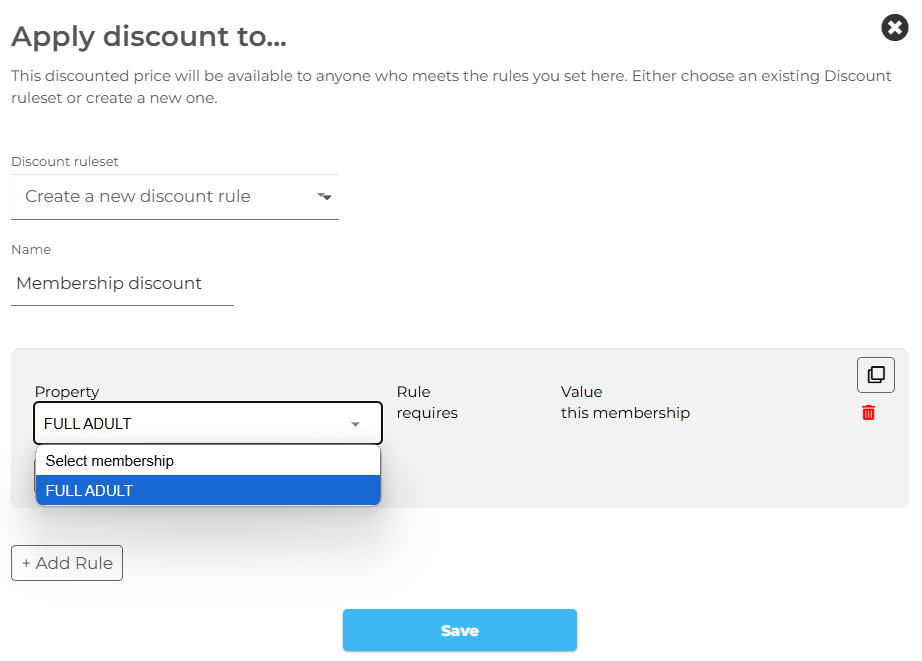Click the Discount ruleset label
The width and height of the screenshot is (922, 661).
tap(65, 162)
